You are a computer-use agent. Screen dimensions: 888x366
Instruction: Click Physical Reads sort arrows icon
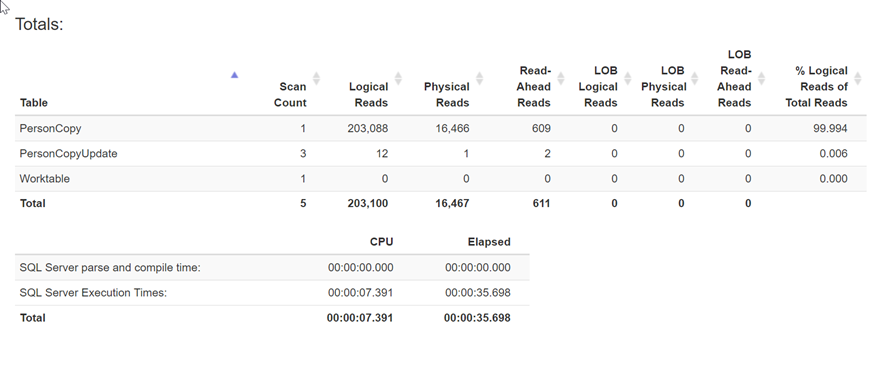click(479, 78)
